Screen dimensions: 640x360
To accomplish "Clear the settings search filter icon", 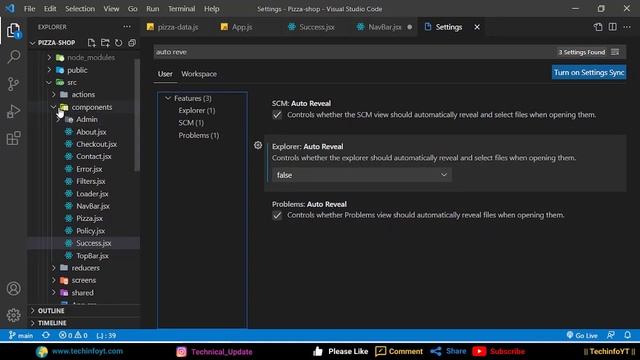I will point(615,52).
